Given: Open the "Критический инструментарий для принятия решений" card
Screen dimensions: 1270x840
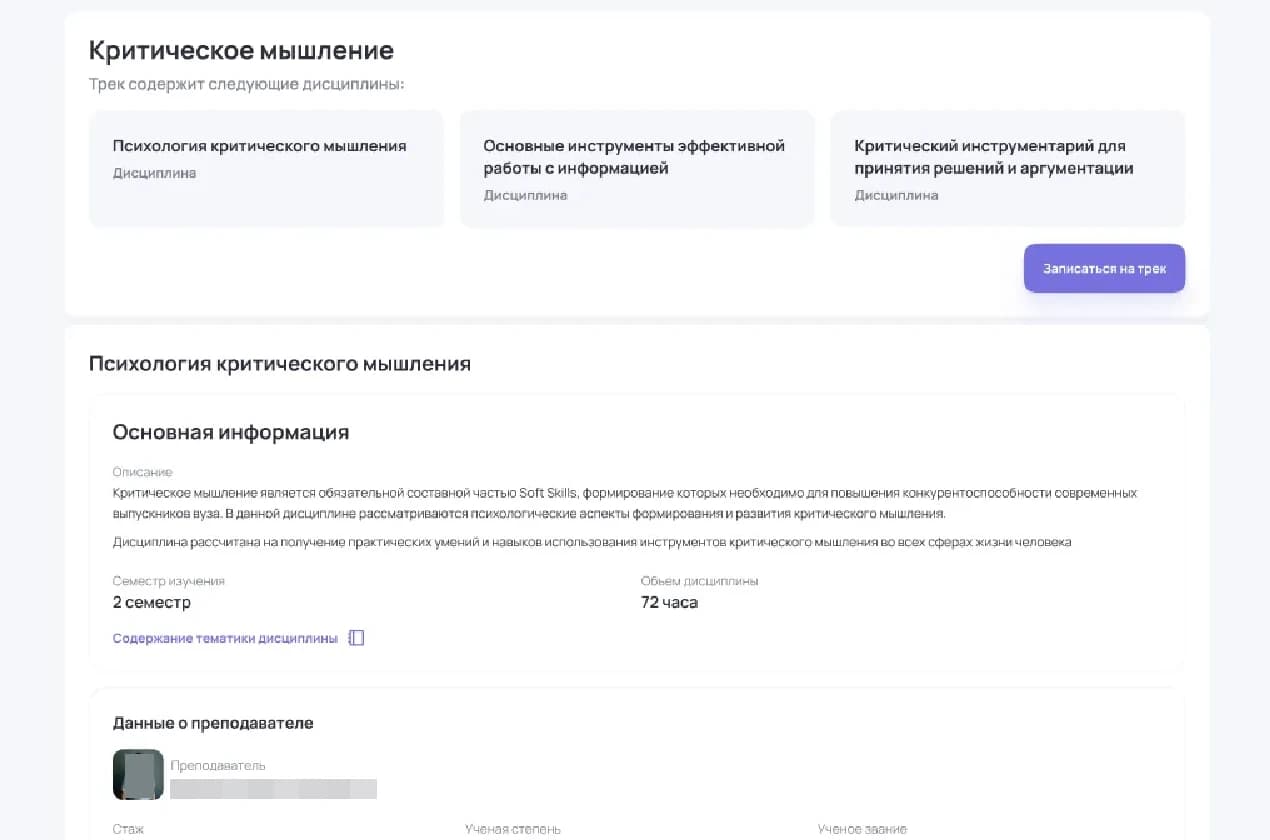Looking at the screenshot, I should [x=1007, y=168].
